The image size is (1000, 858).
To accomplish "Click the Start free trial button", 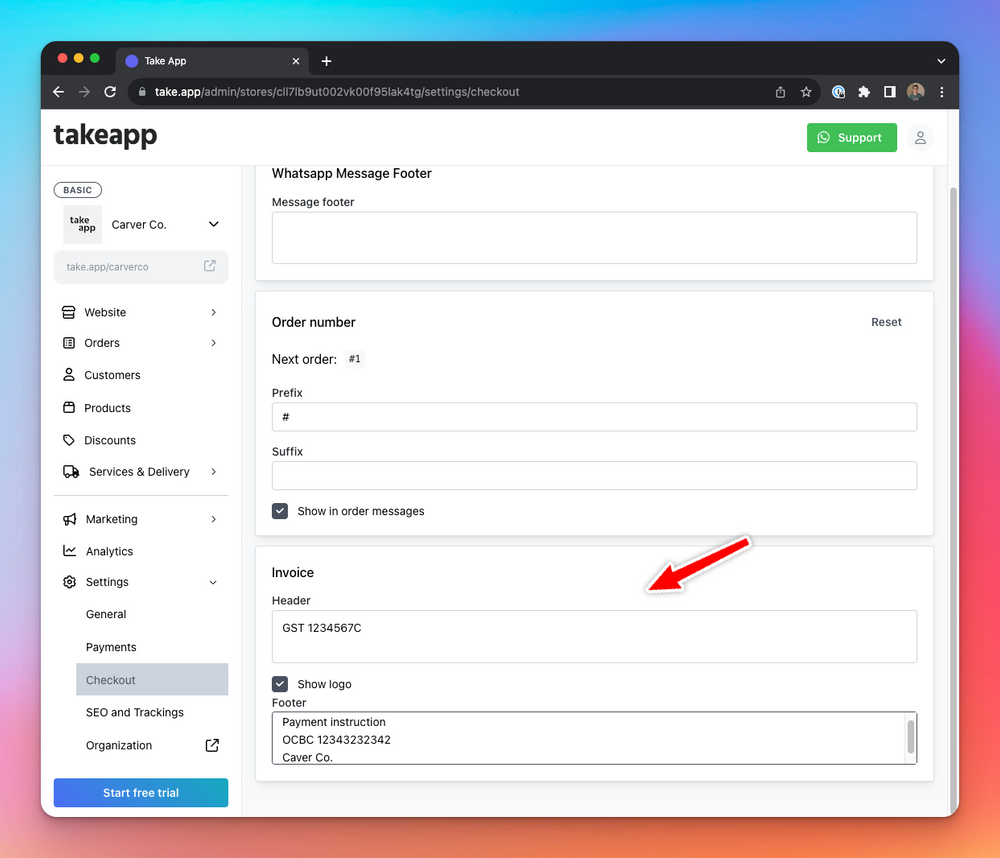I will 141,793.
